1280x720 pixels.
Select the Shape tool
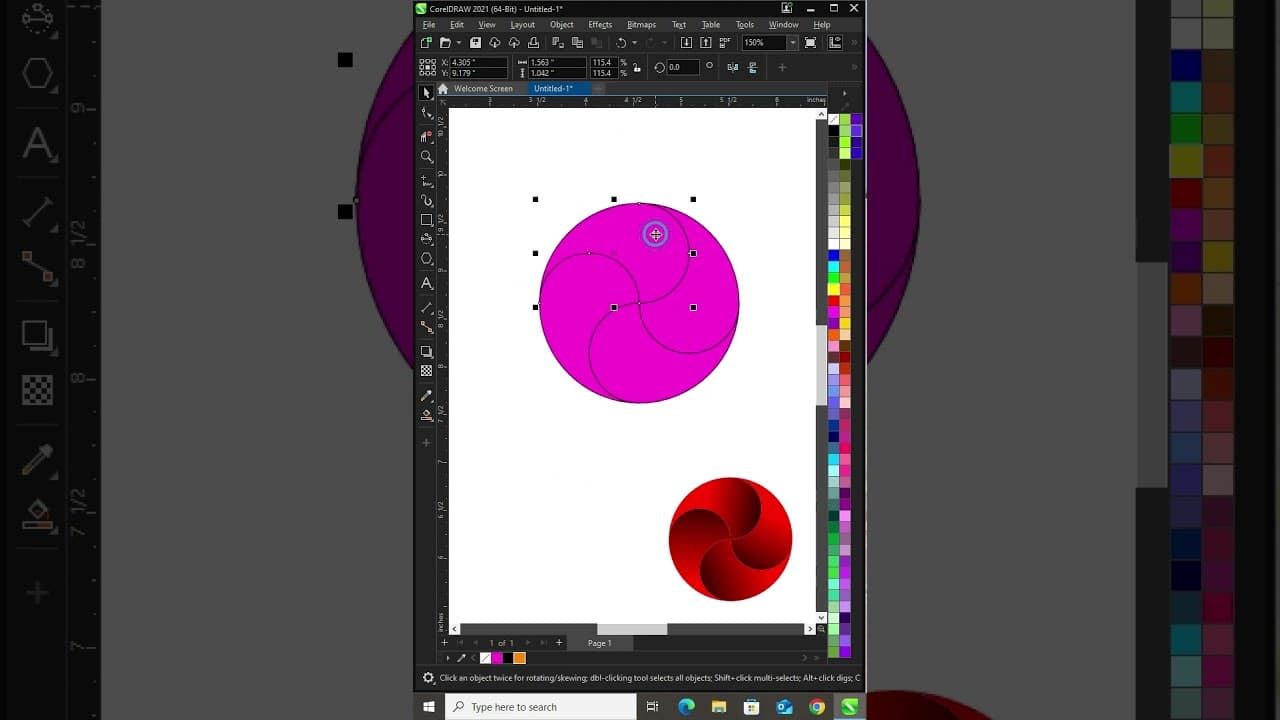tap(427, 114)
